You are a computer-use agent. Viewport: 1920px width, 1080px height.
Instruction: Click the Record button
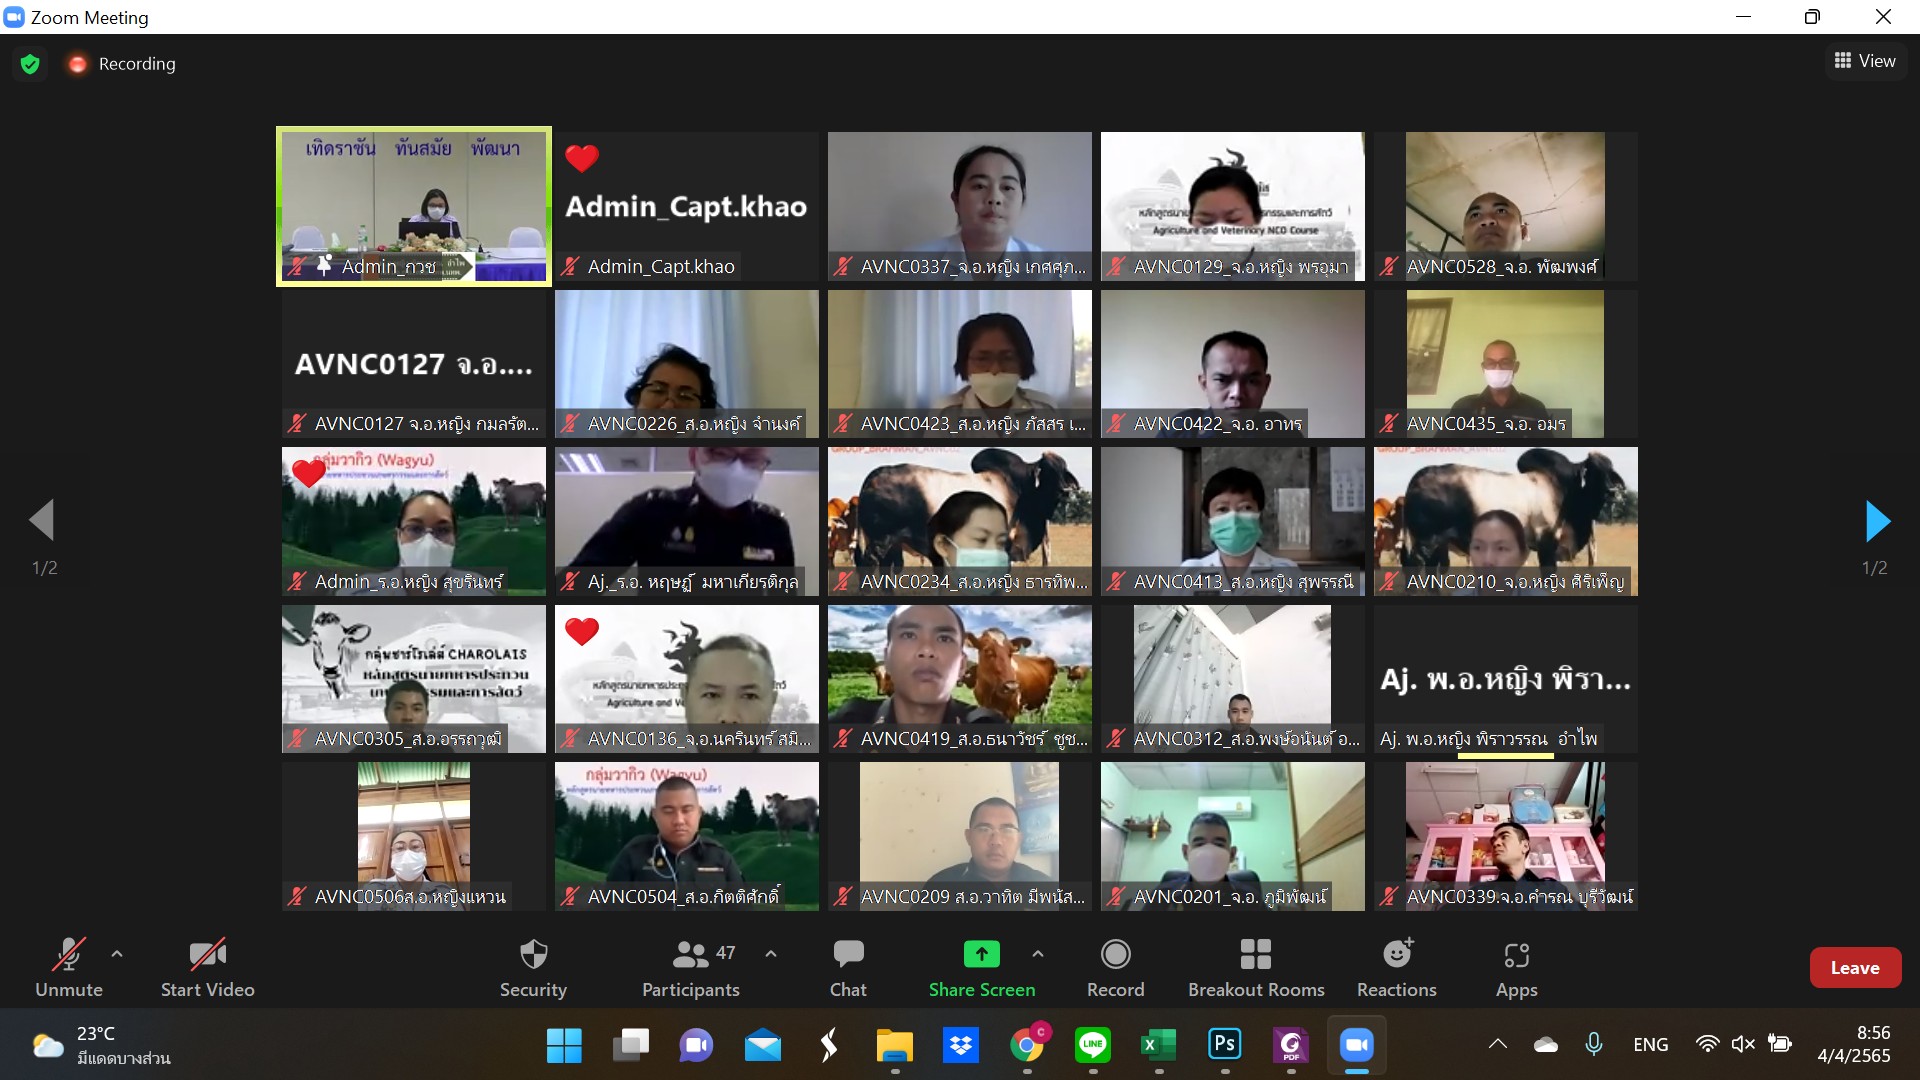[x=1115, y=967]
